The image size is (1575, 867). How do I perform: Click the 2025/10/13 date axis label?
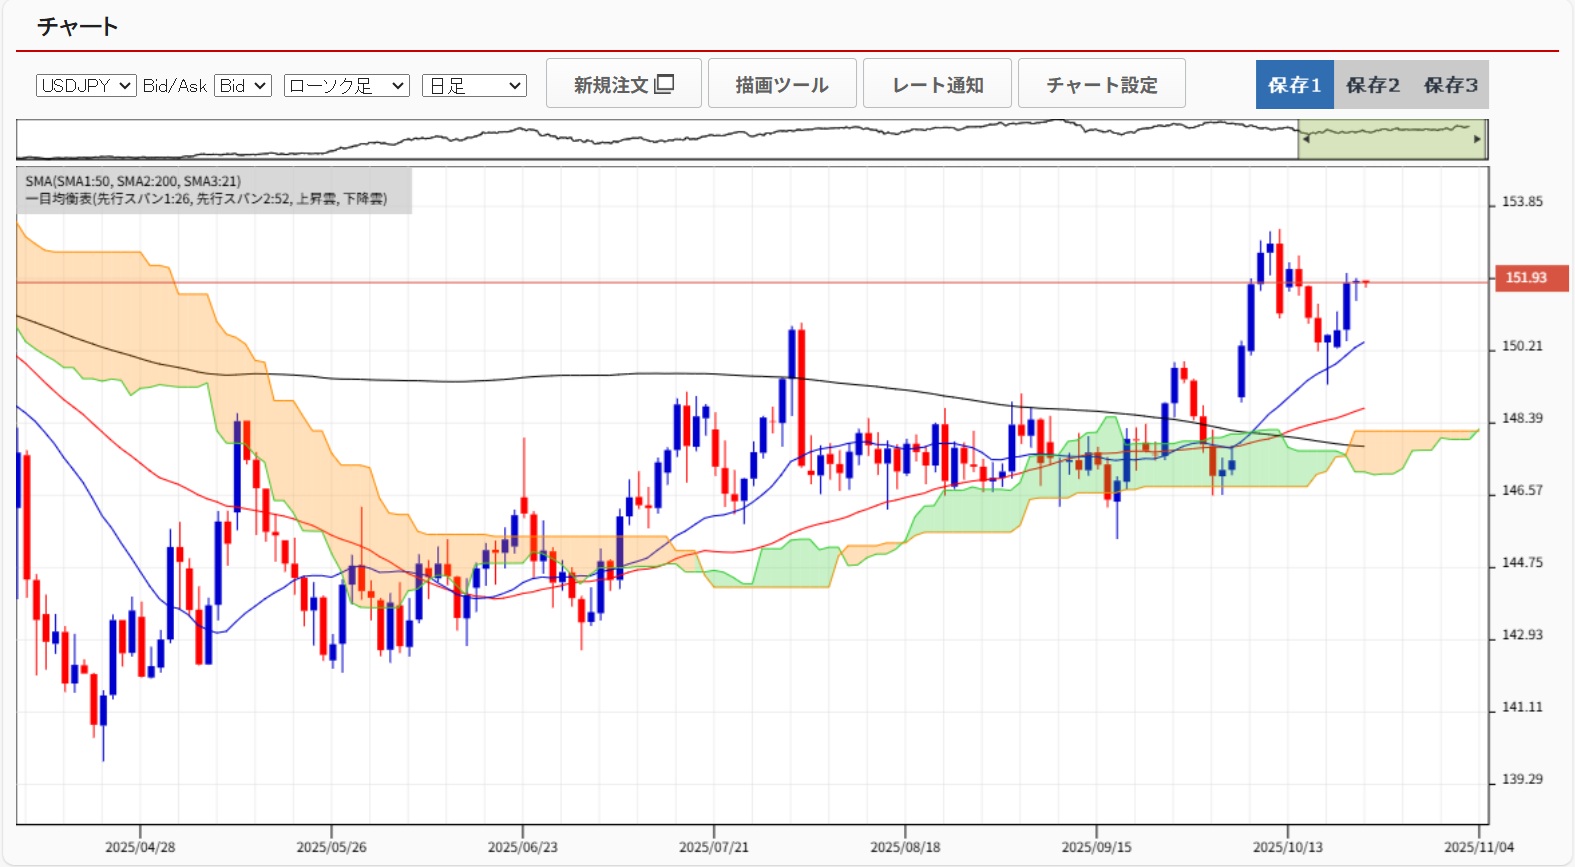[1287, 847]
